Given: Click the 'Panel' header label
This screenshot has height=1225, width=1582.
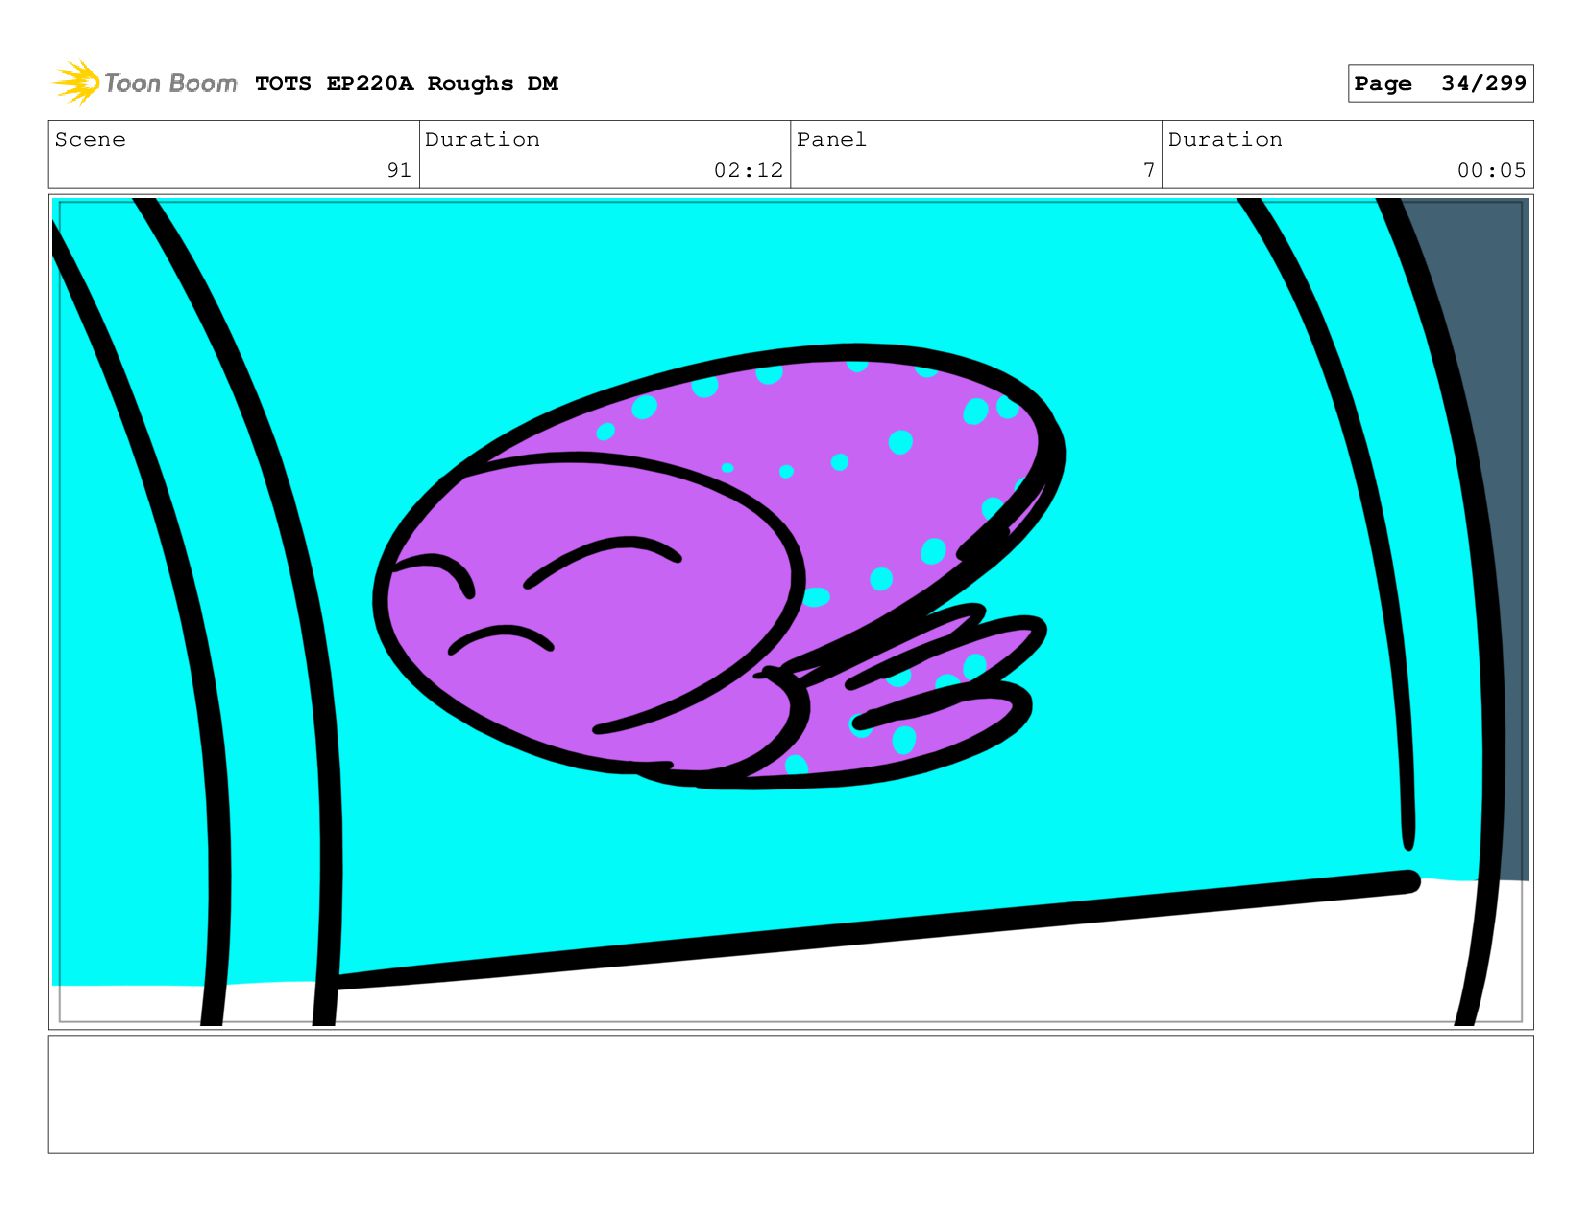Looking at the screenshot, I should [832, 140].
